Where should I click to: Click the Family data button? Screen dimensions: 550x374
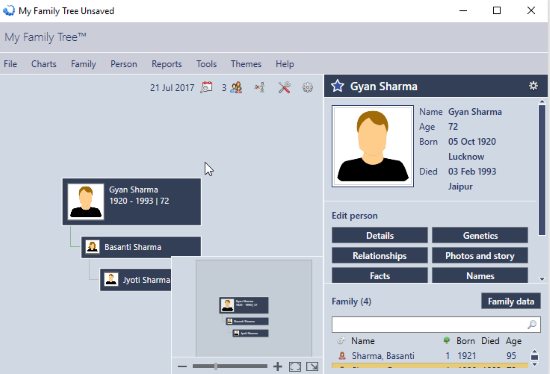point(511,301)
